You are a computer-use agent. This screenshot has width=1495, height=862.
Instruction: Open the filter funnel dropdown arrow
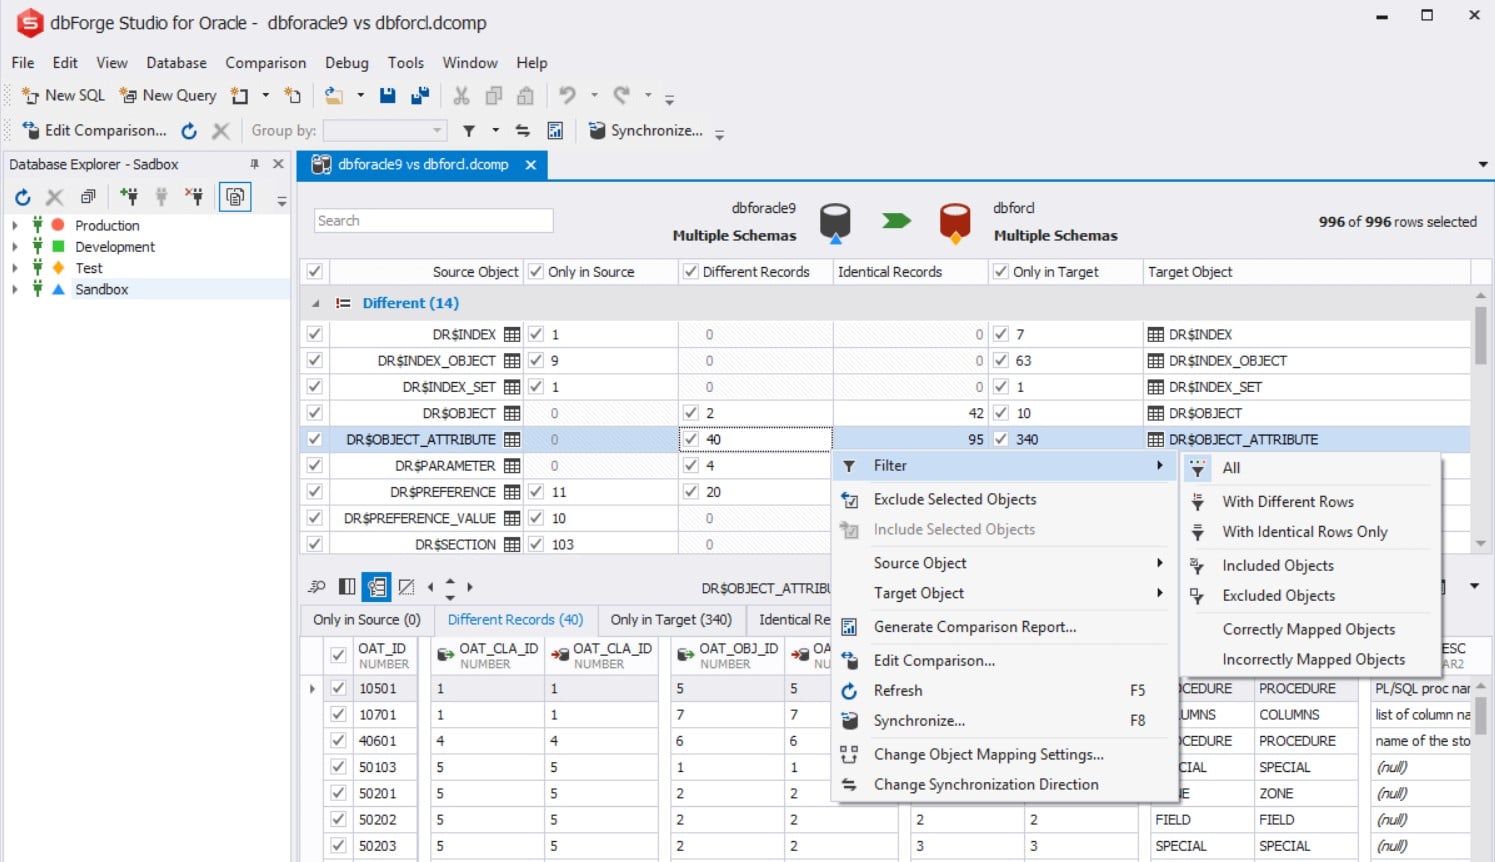[x=495, y=130]
